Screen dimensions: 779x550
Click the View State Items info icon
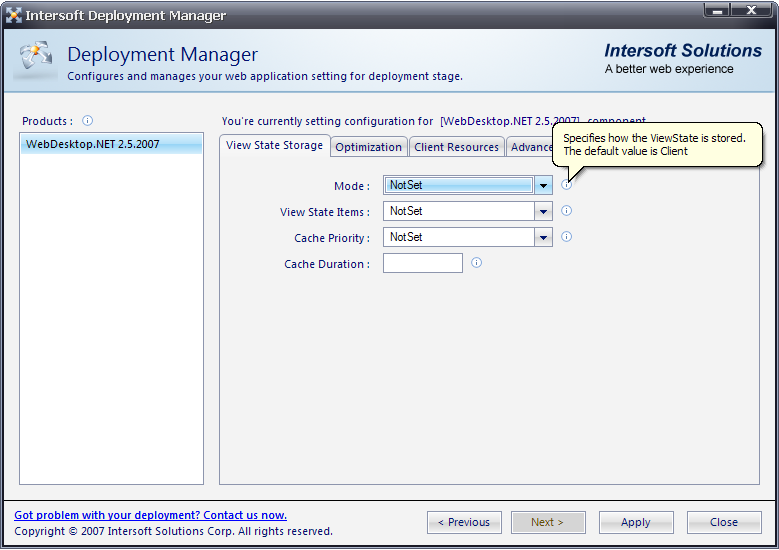point(566,211)
